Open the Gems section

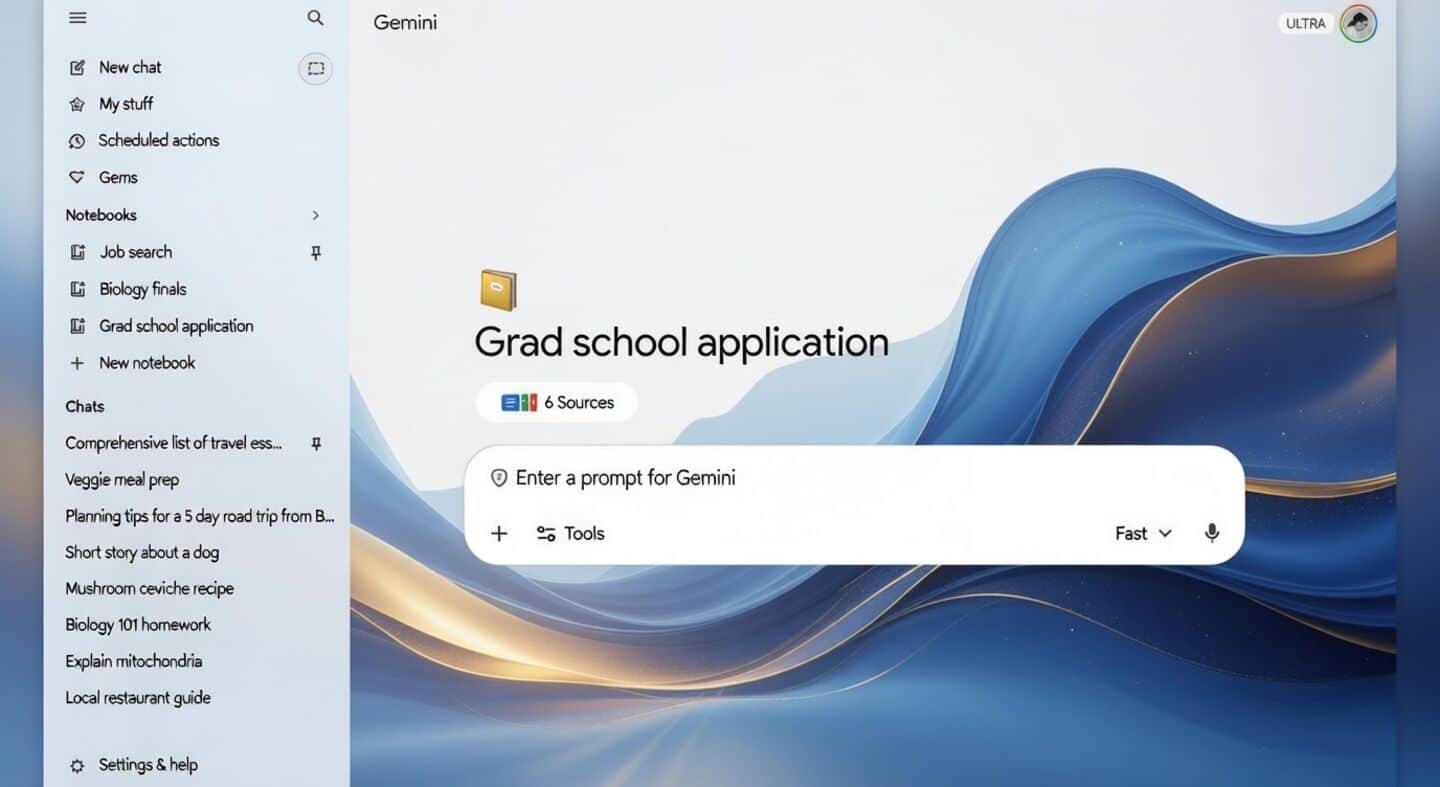(x=117, y=177)
